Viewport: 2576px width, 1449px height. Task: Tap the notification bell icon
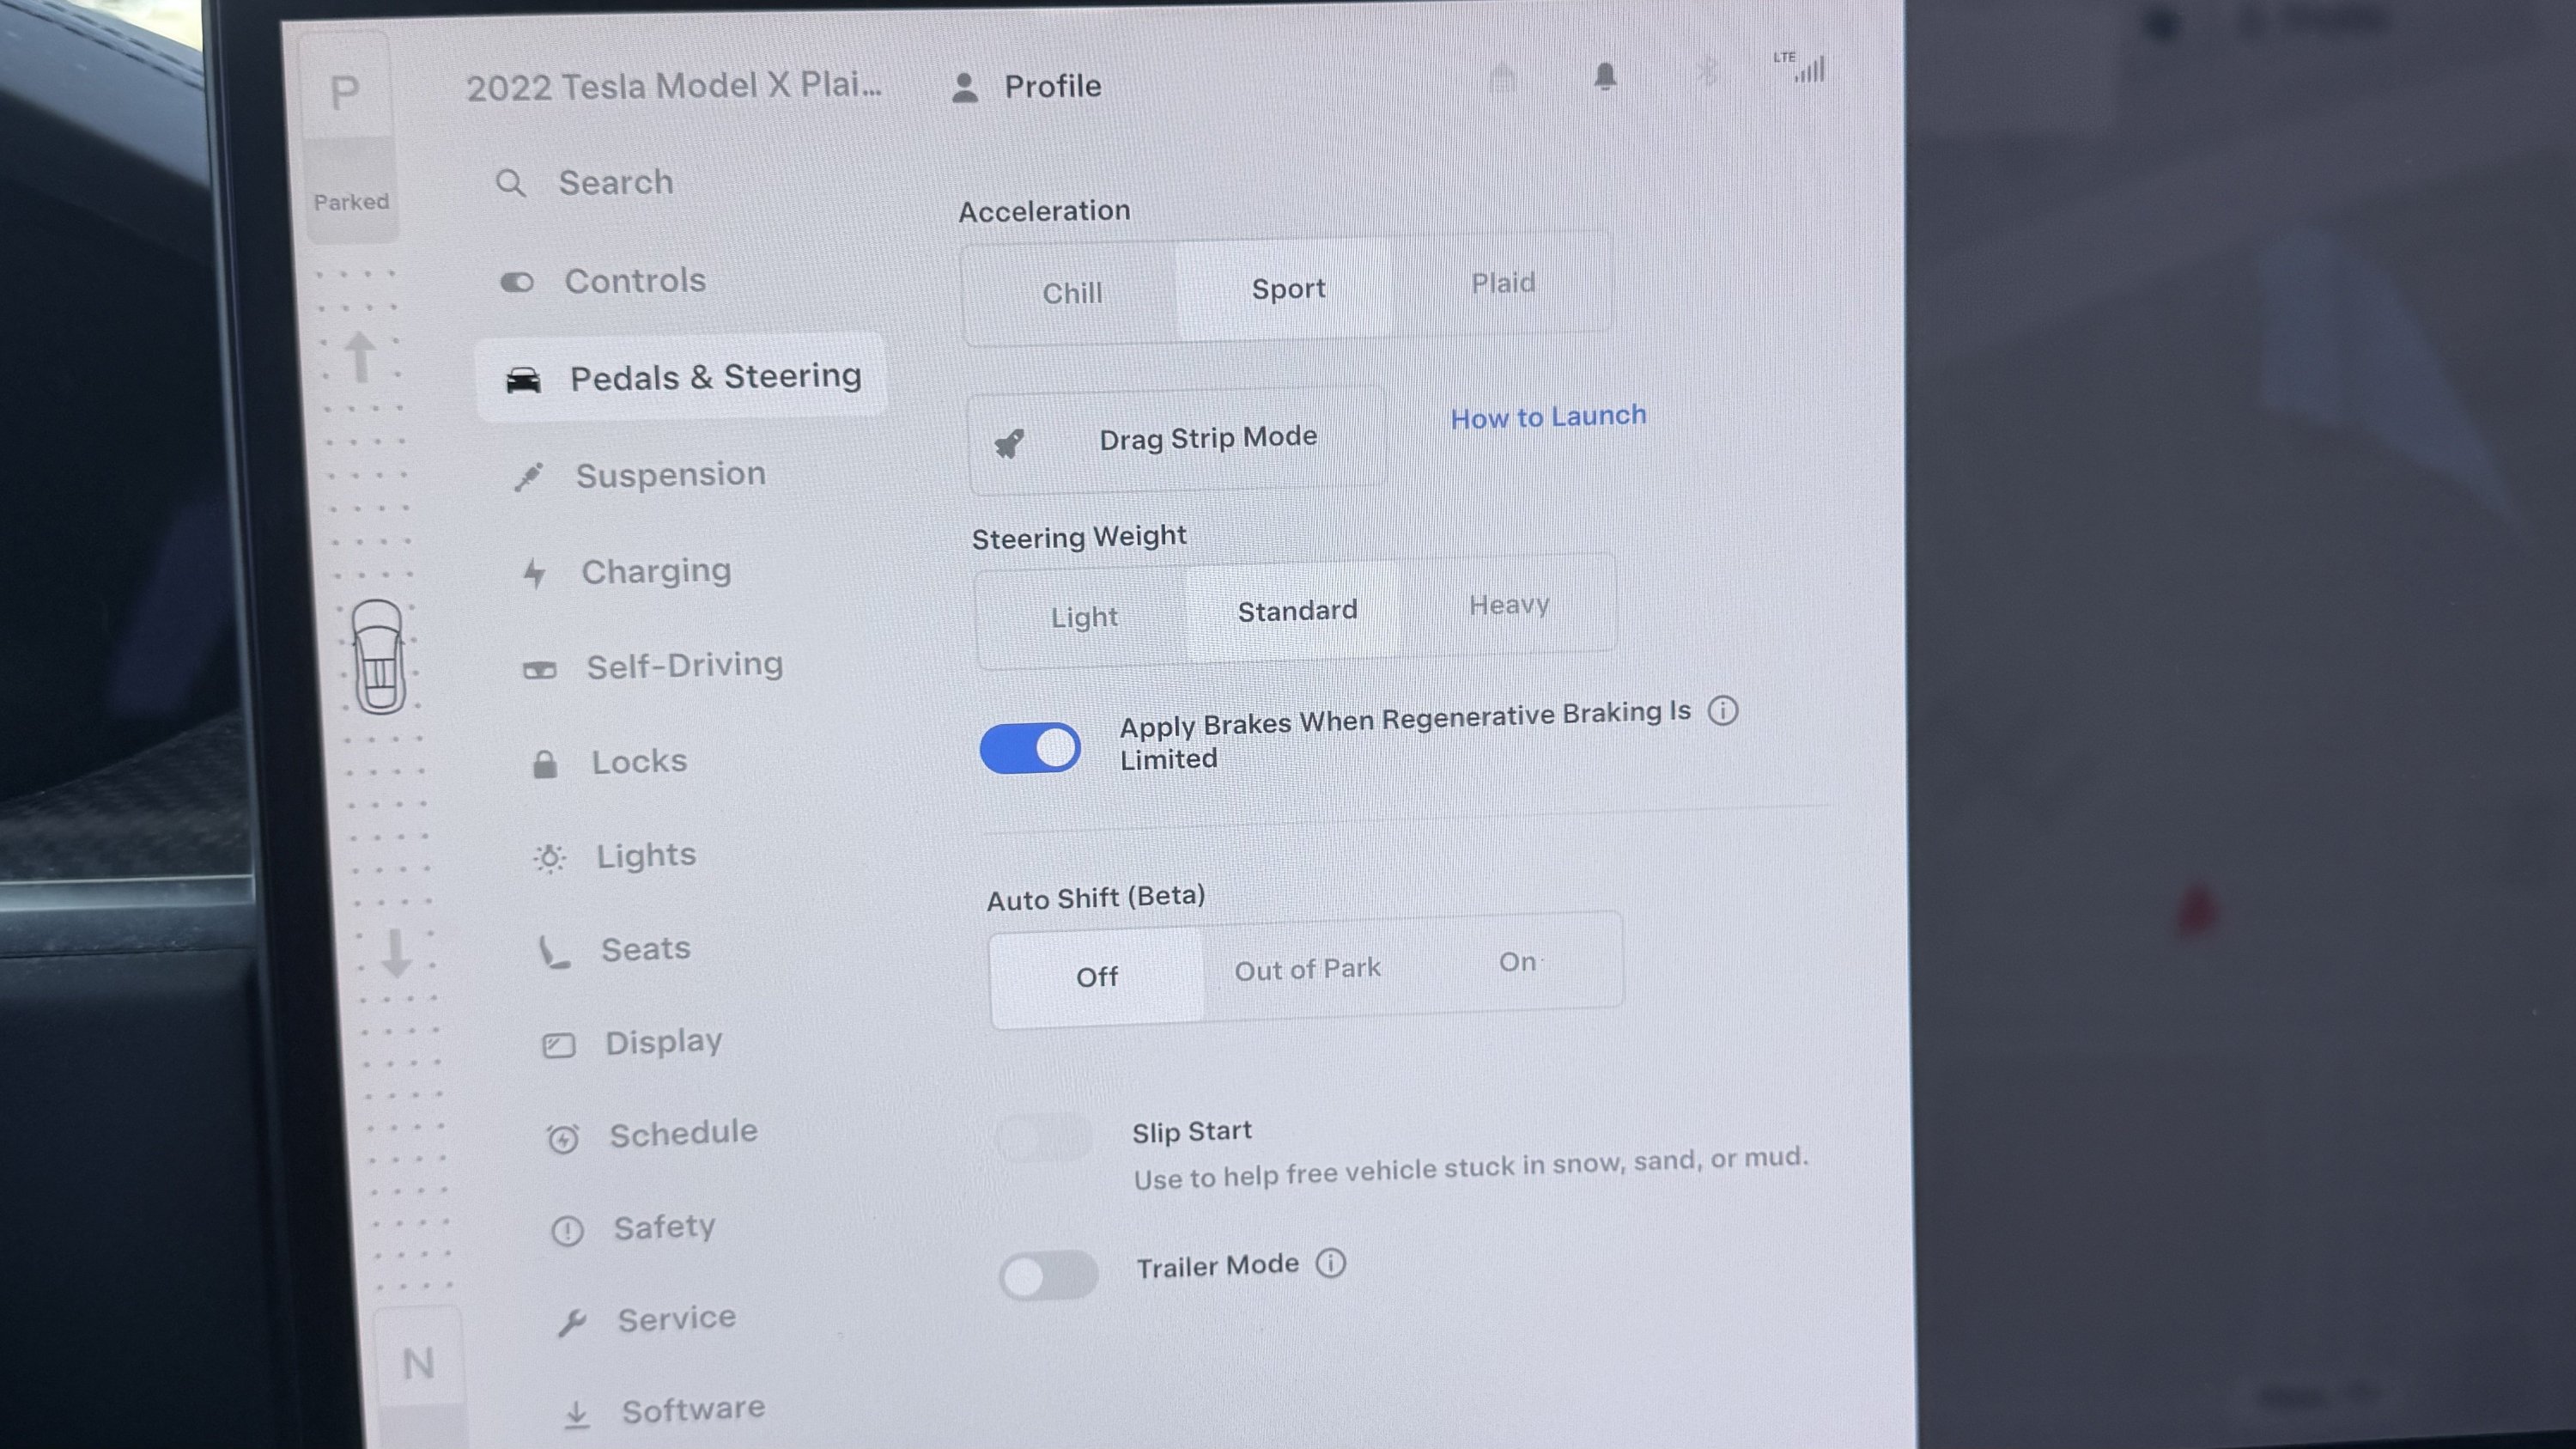(1605, 76)
